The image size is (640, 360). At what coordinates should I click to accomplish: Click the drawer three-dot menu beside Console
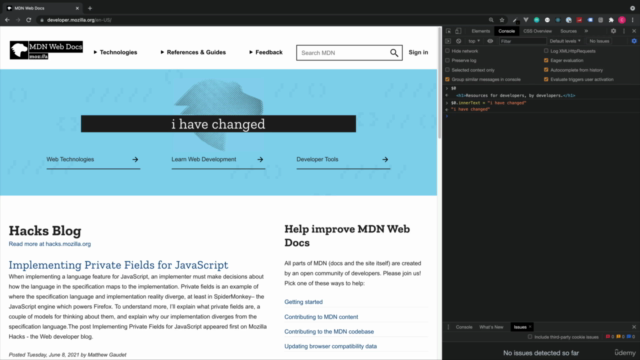(x=448, y=327)
